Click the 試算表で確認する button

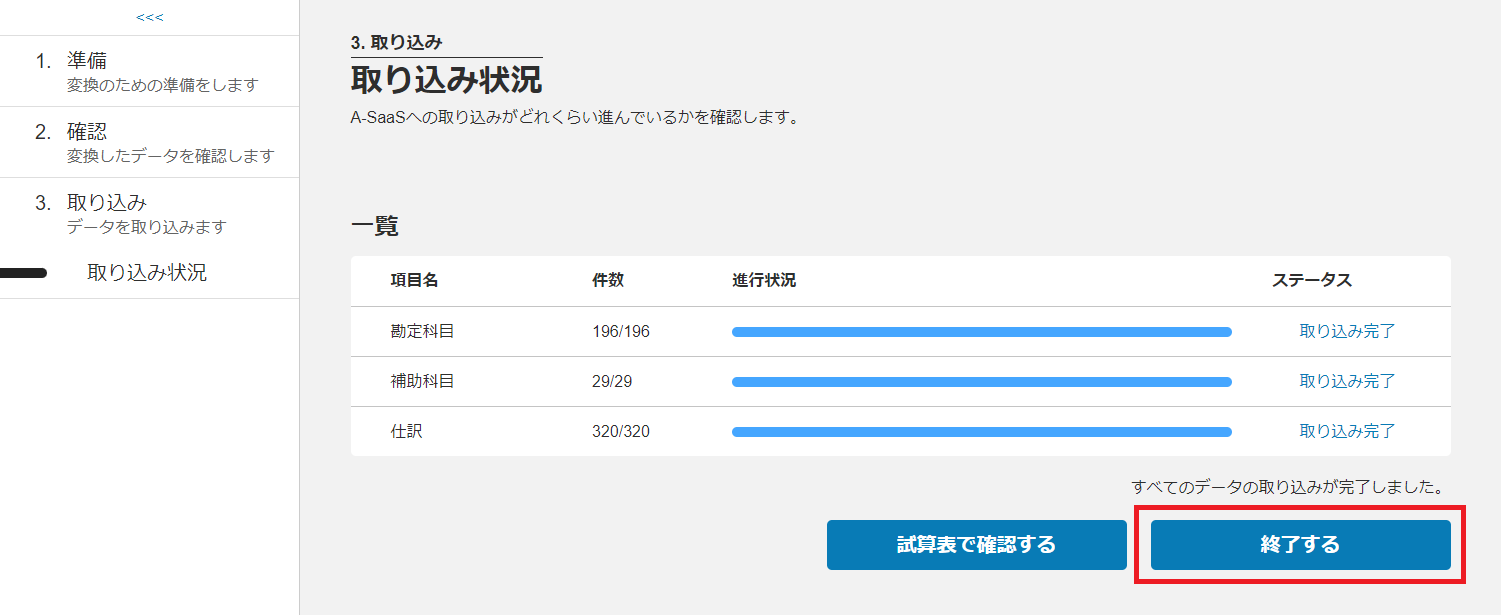pos(976,545)
